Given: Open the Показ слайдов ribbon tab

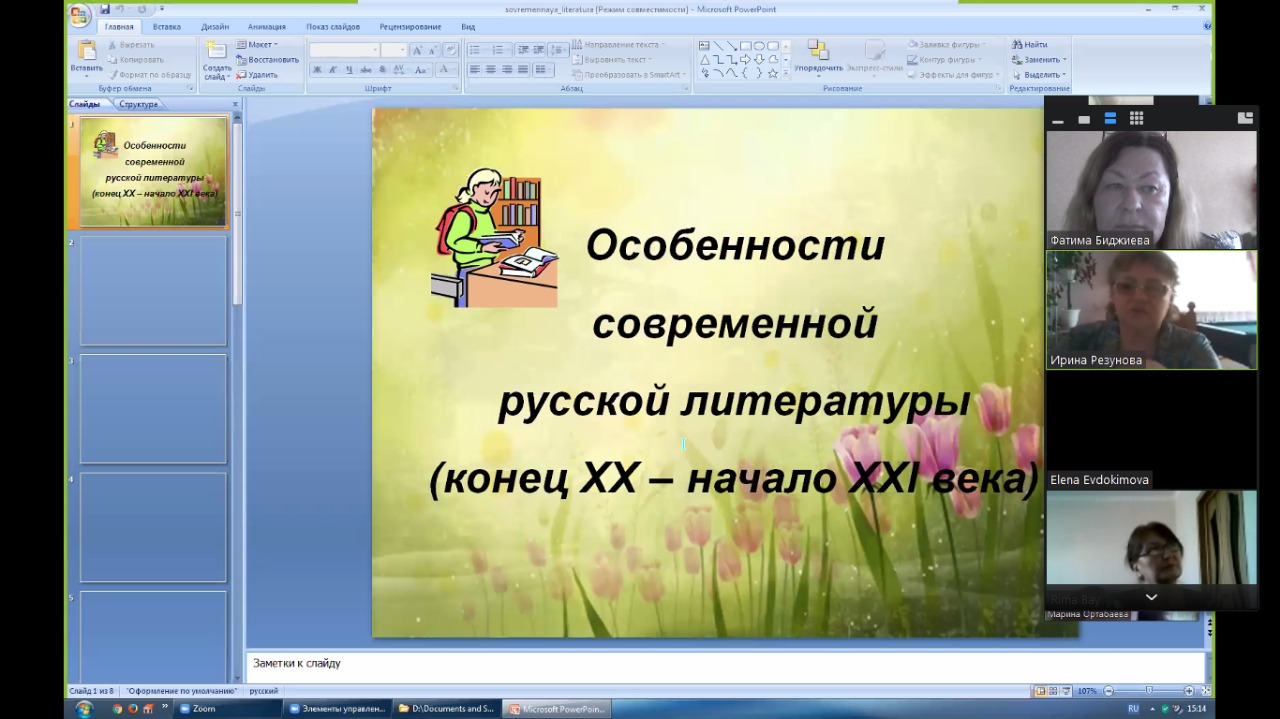Looking at the screenshot, I should tap(333, 27).
